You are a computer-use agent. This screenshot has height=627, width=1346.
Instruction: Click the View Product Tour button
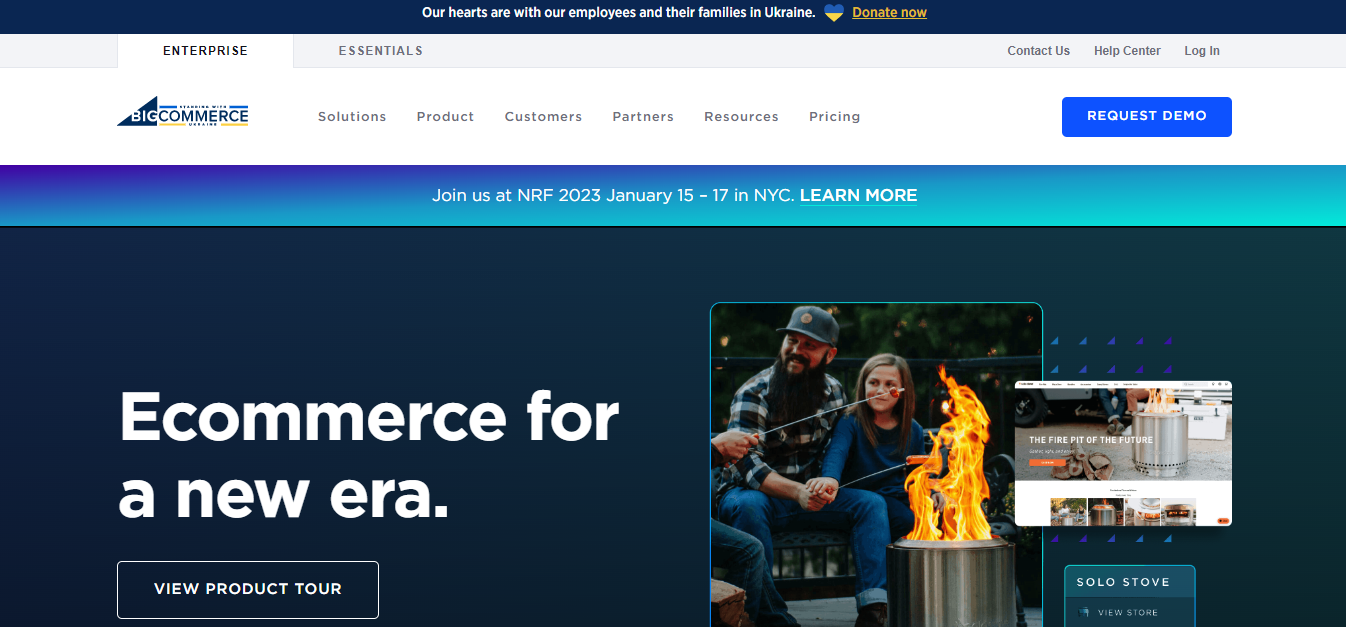pyautogui.click(x=248, y=590)
